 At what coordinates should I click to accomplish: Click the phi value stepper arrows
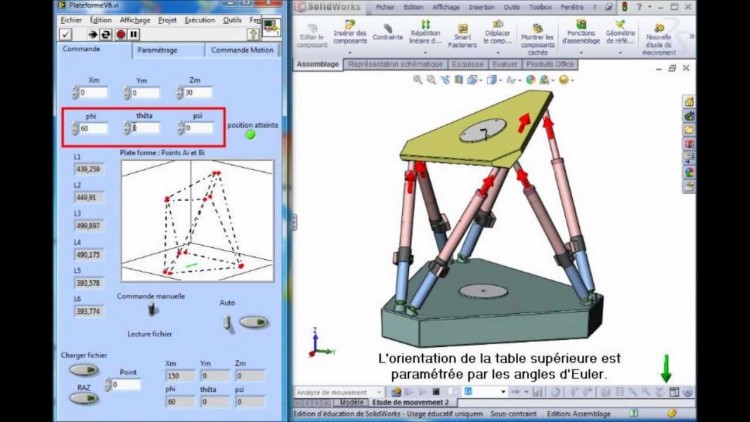[x=75, y=128]
